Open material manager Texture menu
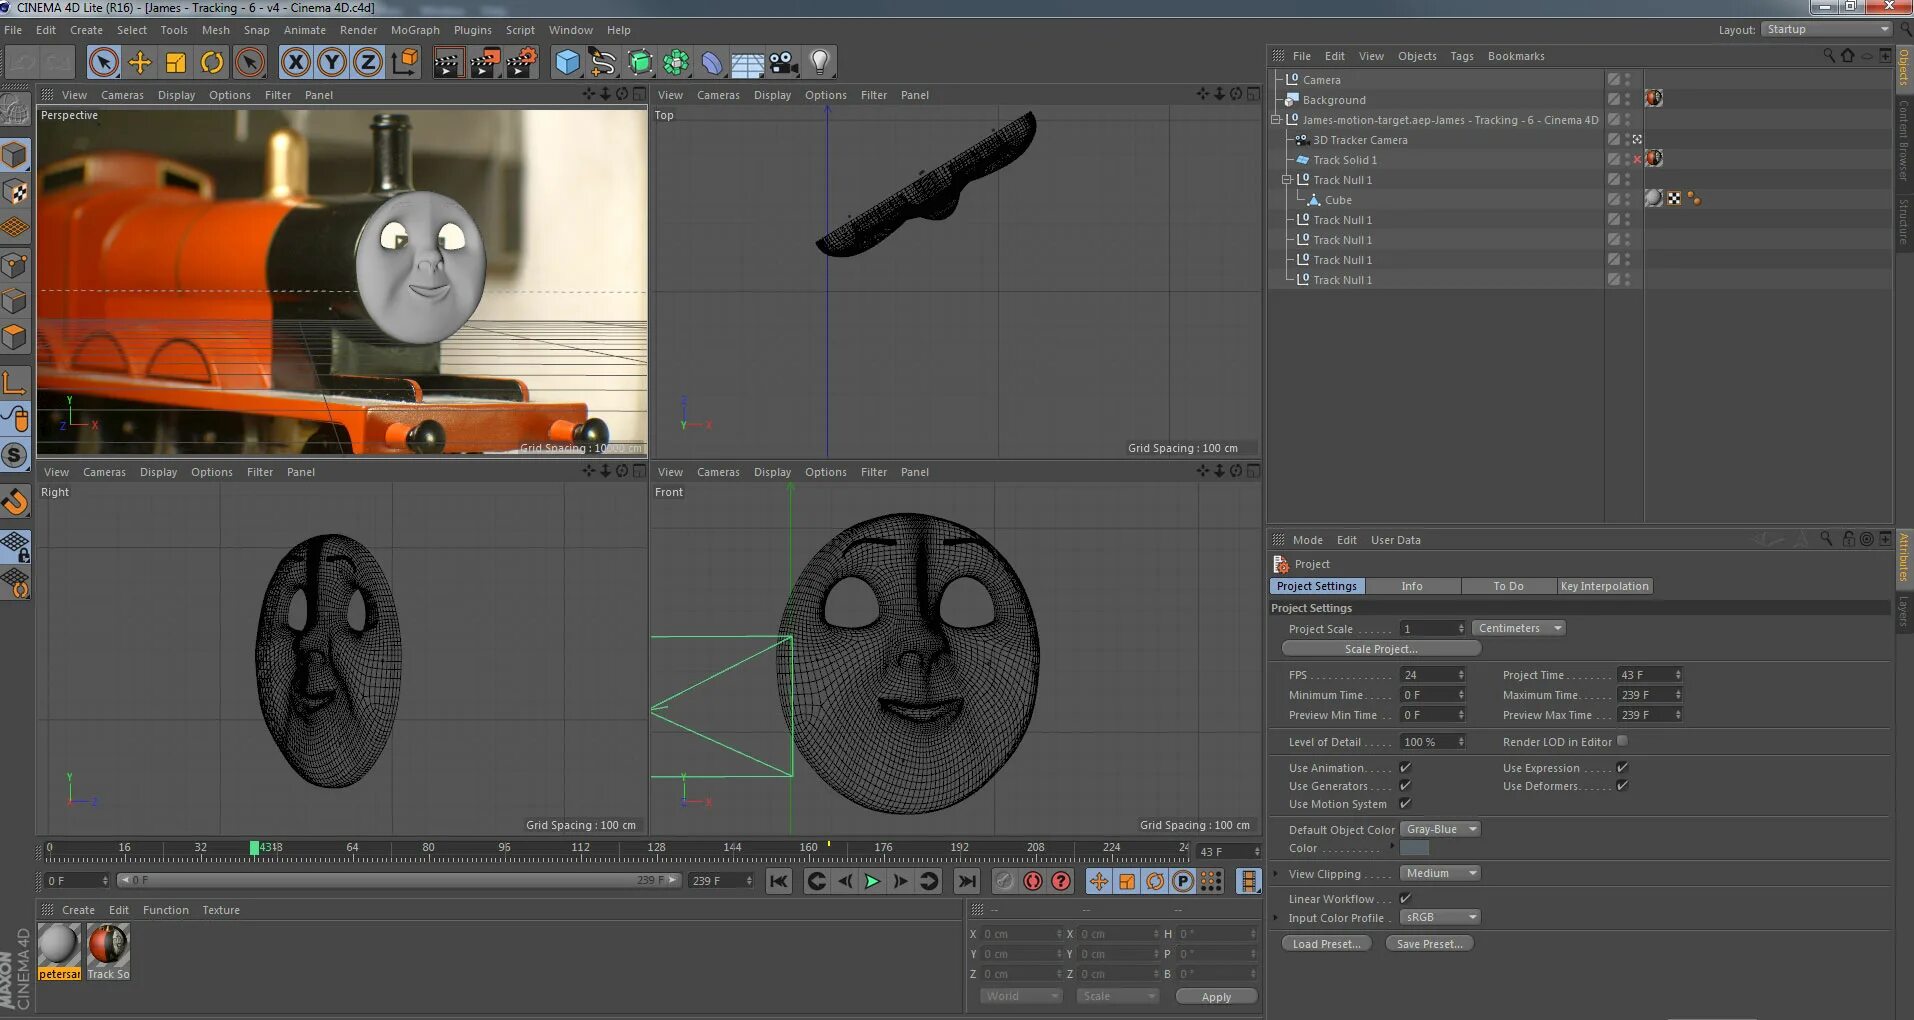Image resolution: width=1914 pixels, height=1020 pixels. (x=221, y=910)
